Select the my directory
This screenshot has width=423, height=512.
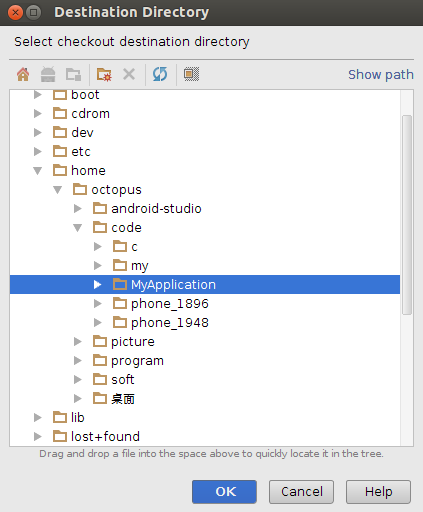[x=131, y=266]
